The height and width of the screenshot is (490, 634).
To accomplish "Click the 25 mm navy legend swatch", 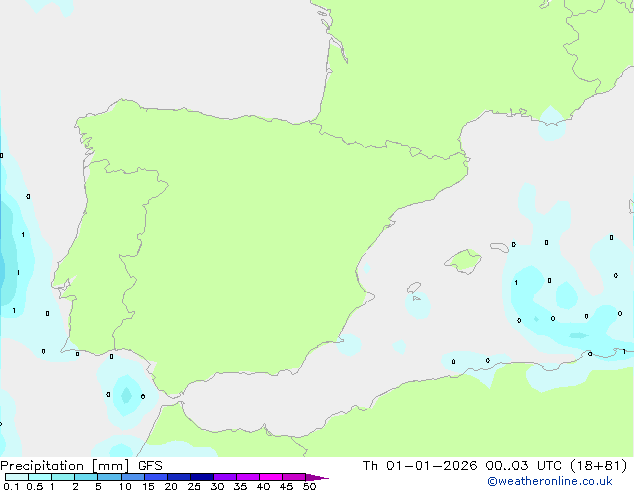I will [x=202, y=477].
